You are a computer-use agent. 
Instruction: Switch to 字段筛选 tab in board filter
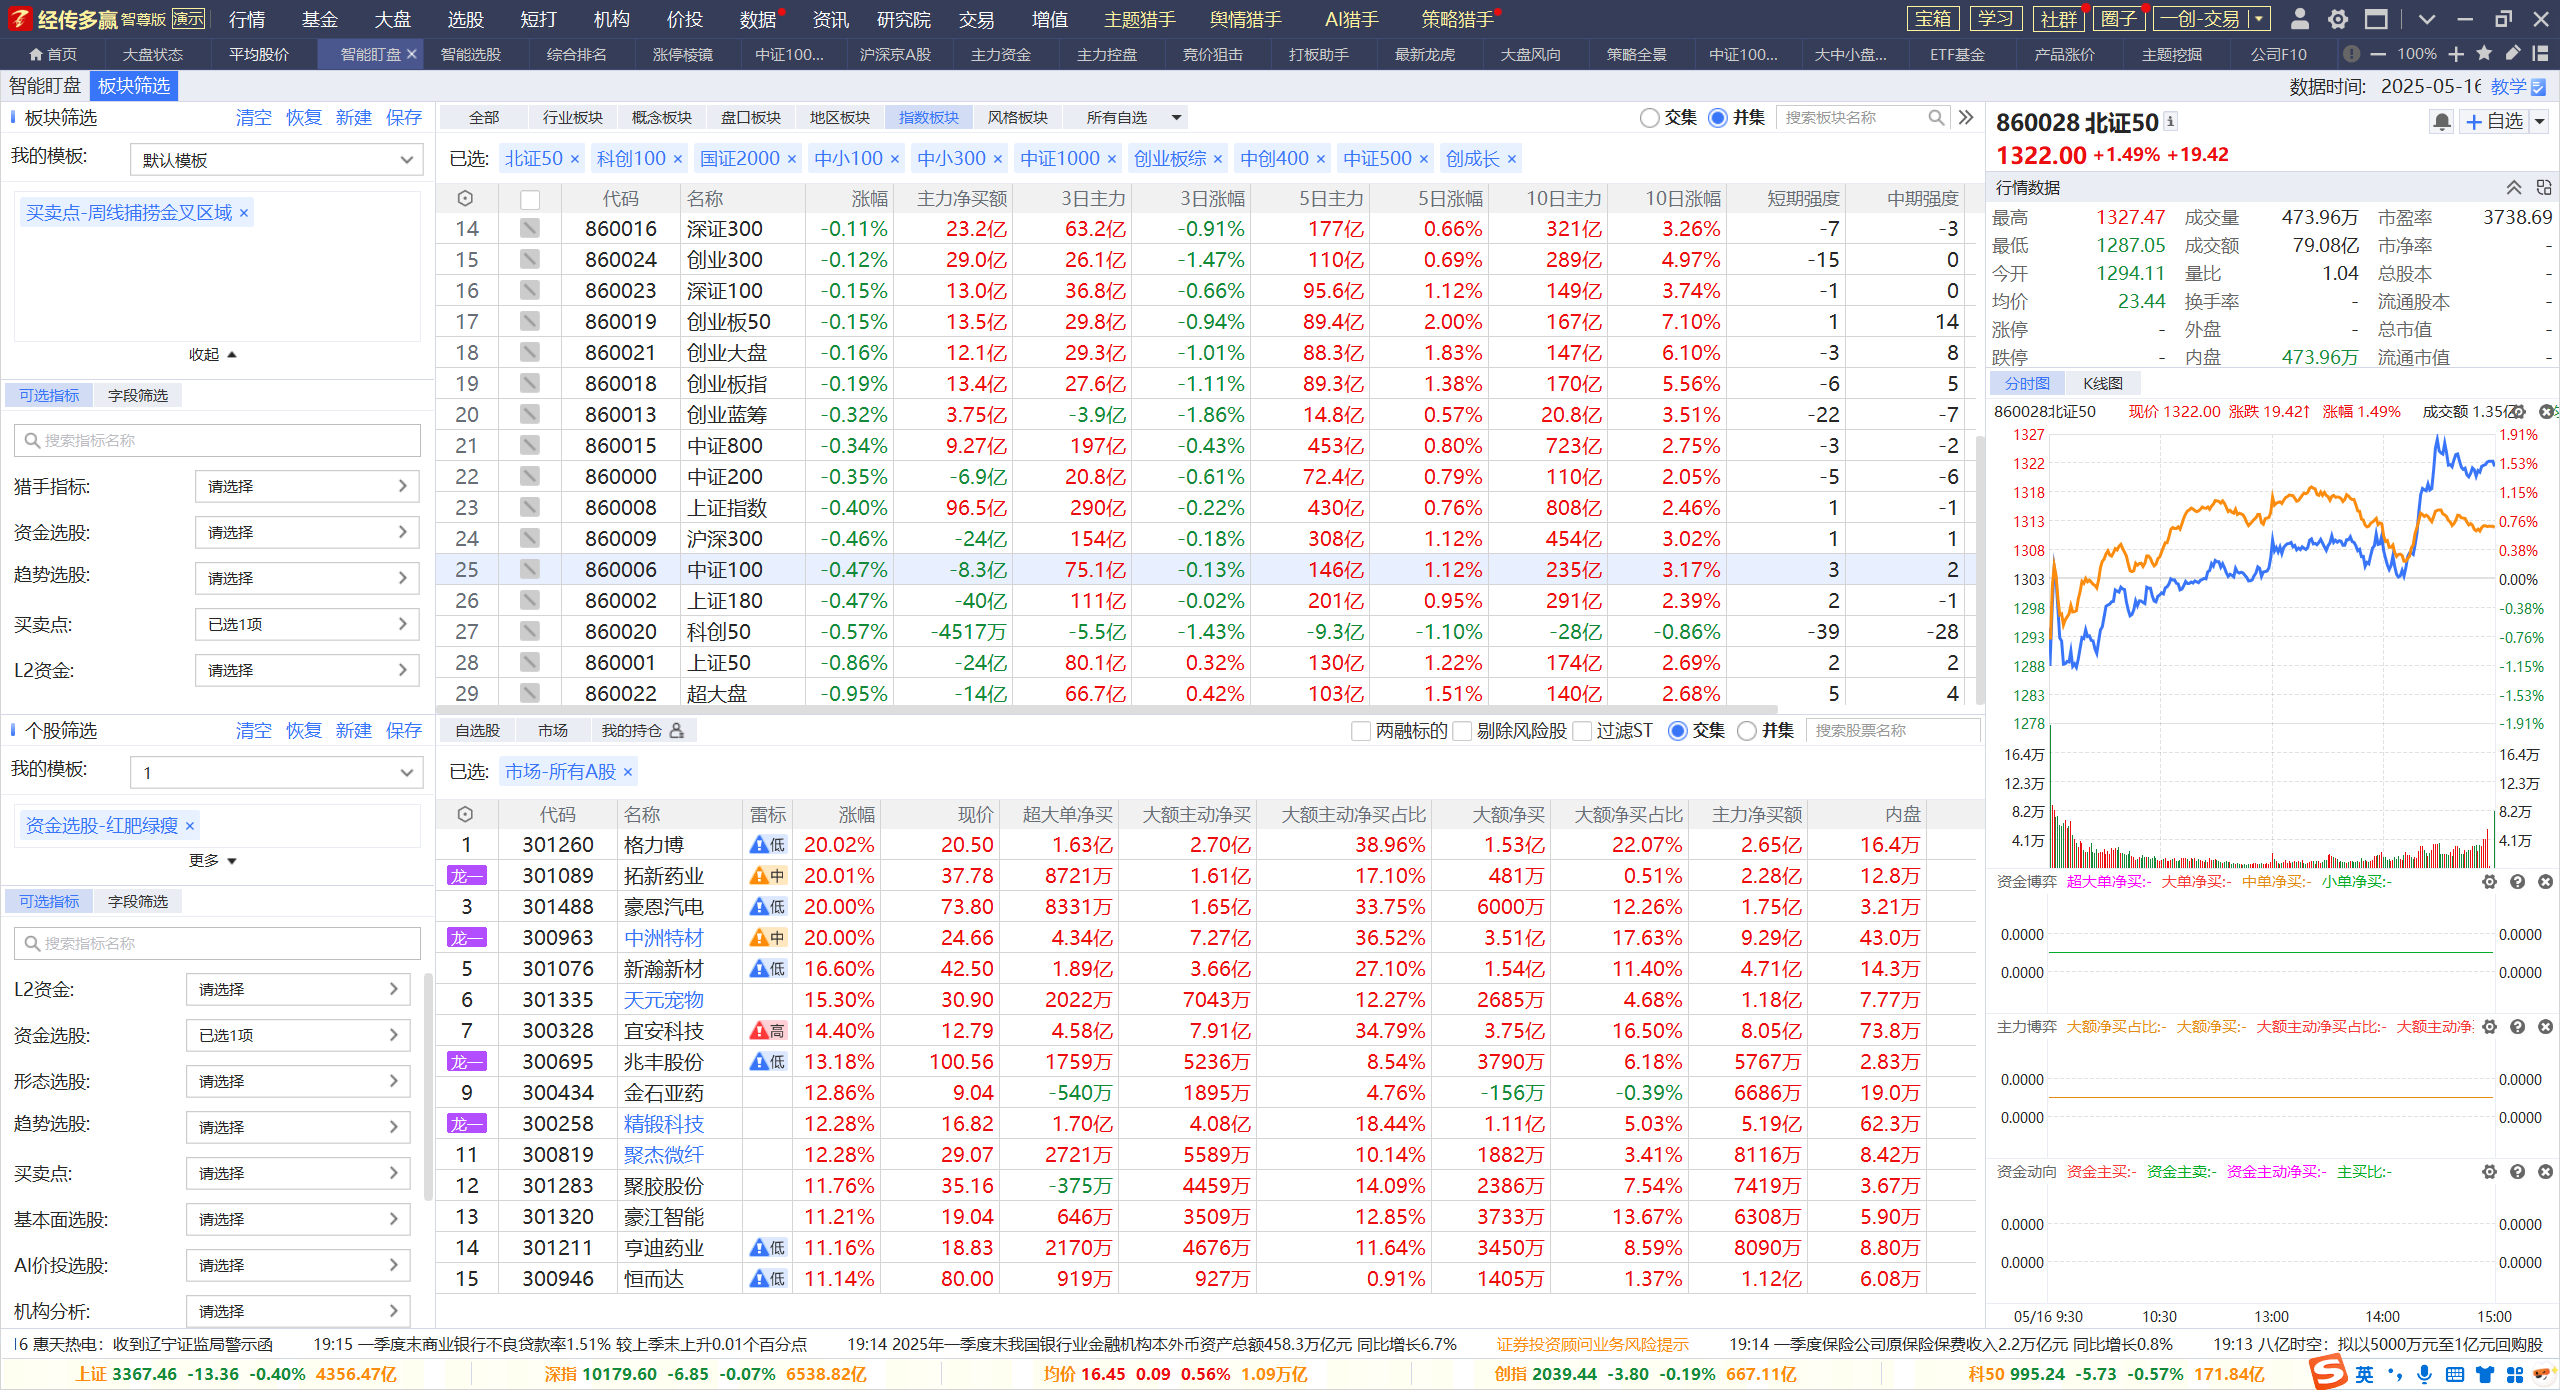pyautogui.click(x=138, y=396)
